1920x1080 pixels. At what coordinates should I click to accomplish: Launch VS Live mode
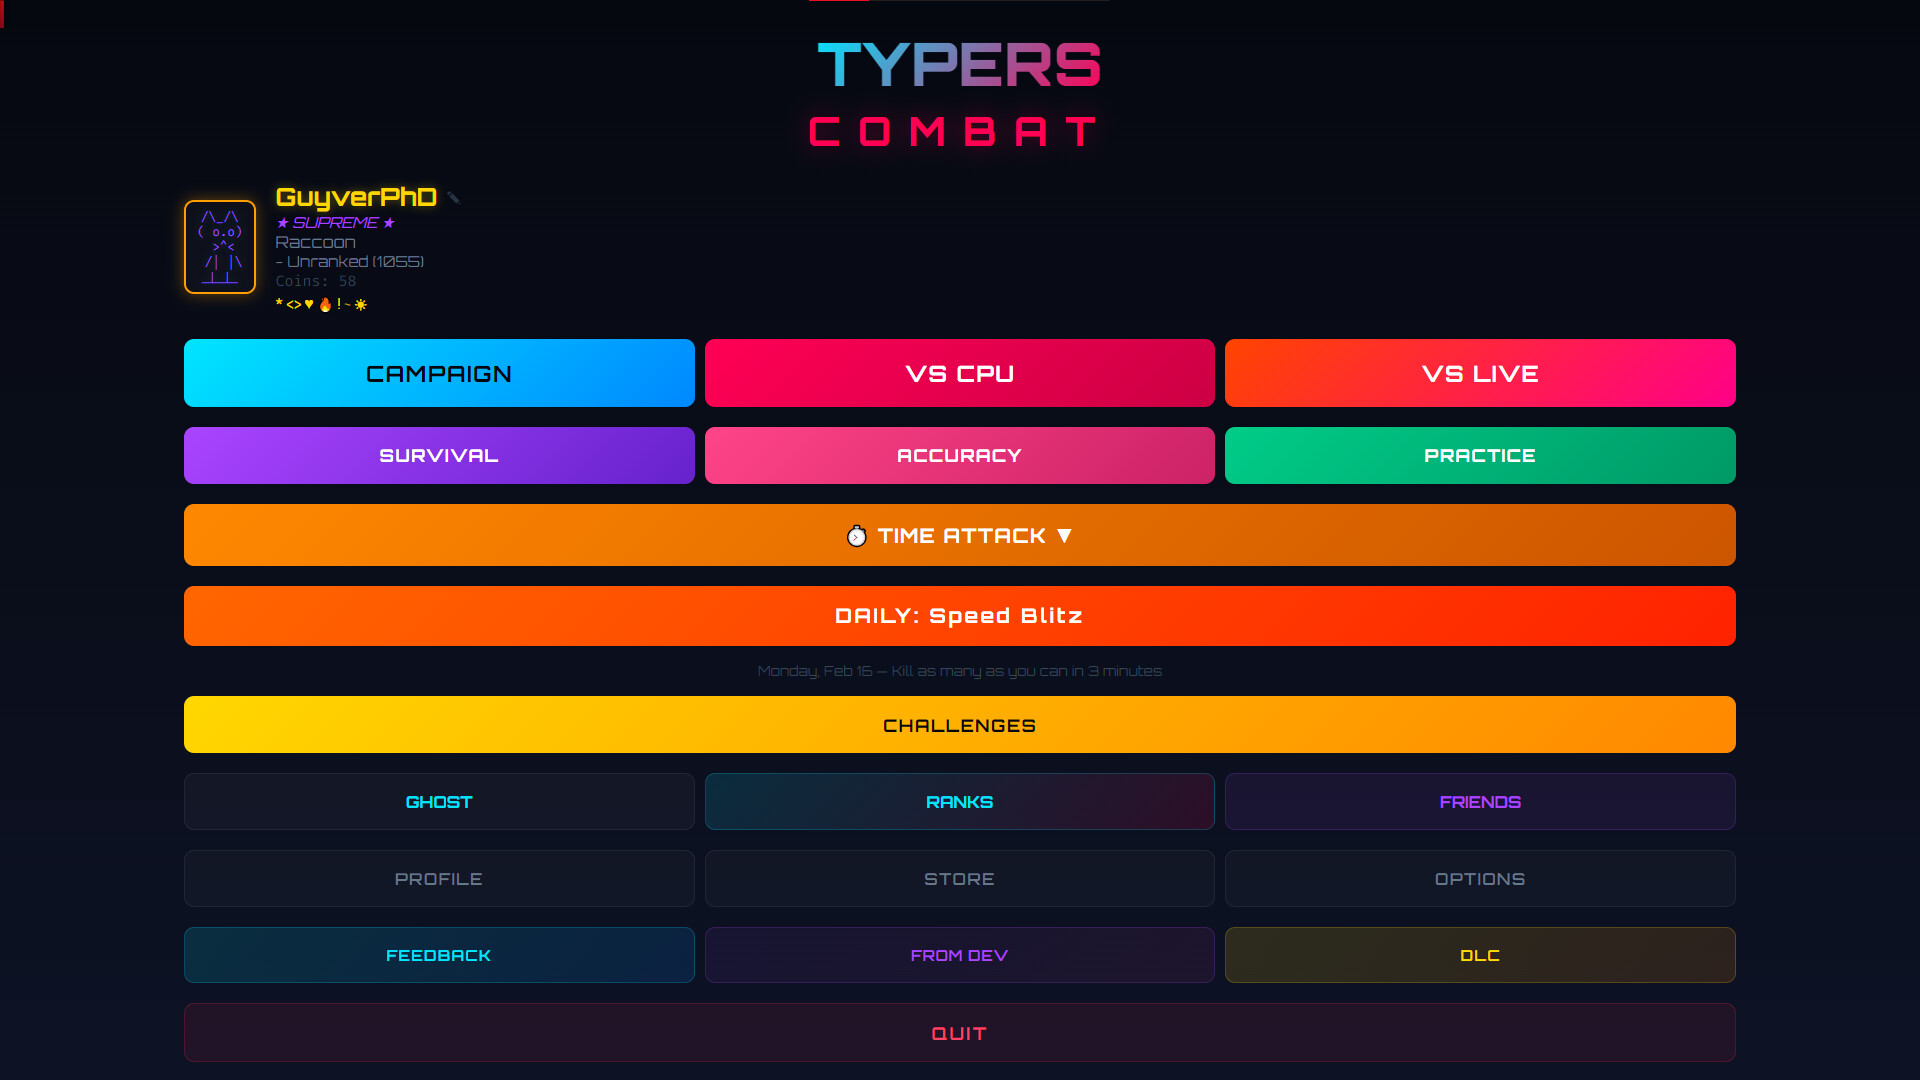pyautogui.click(x=1480, y=373)
